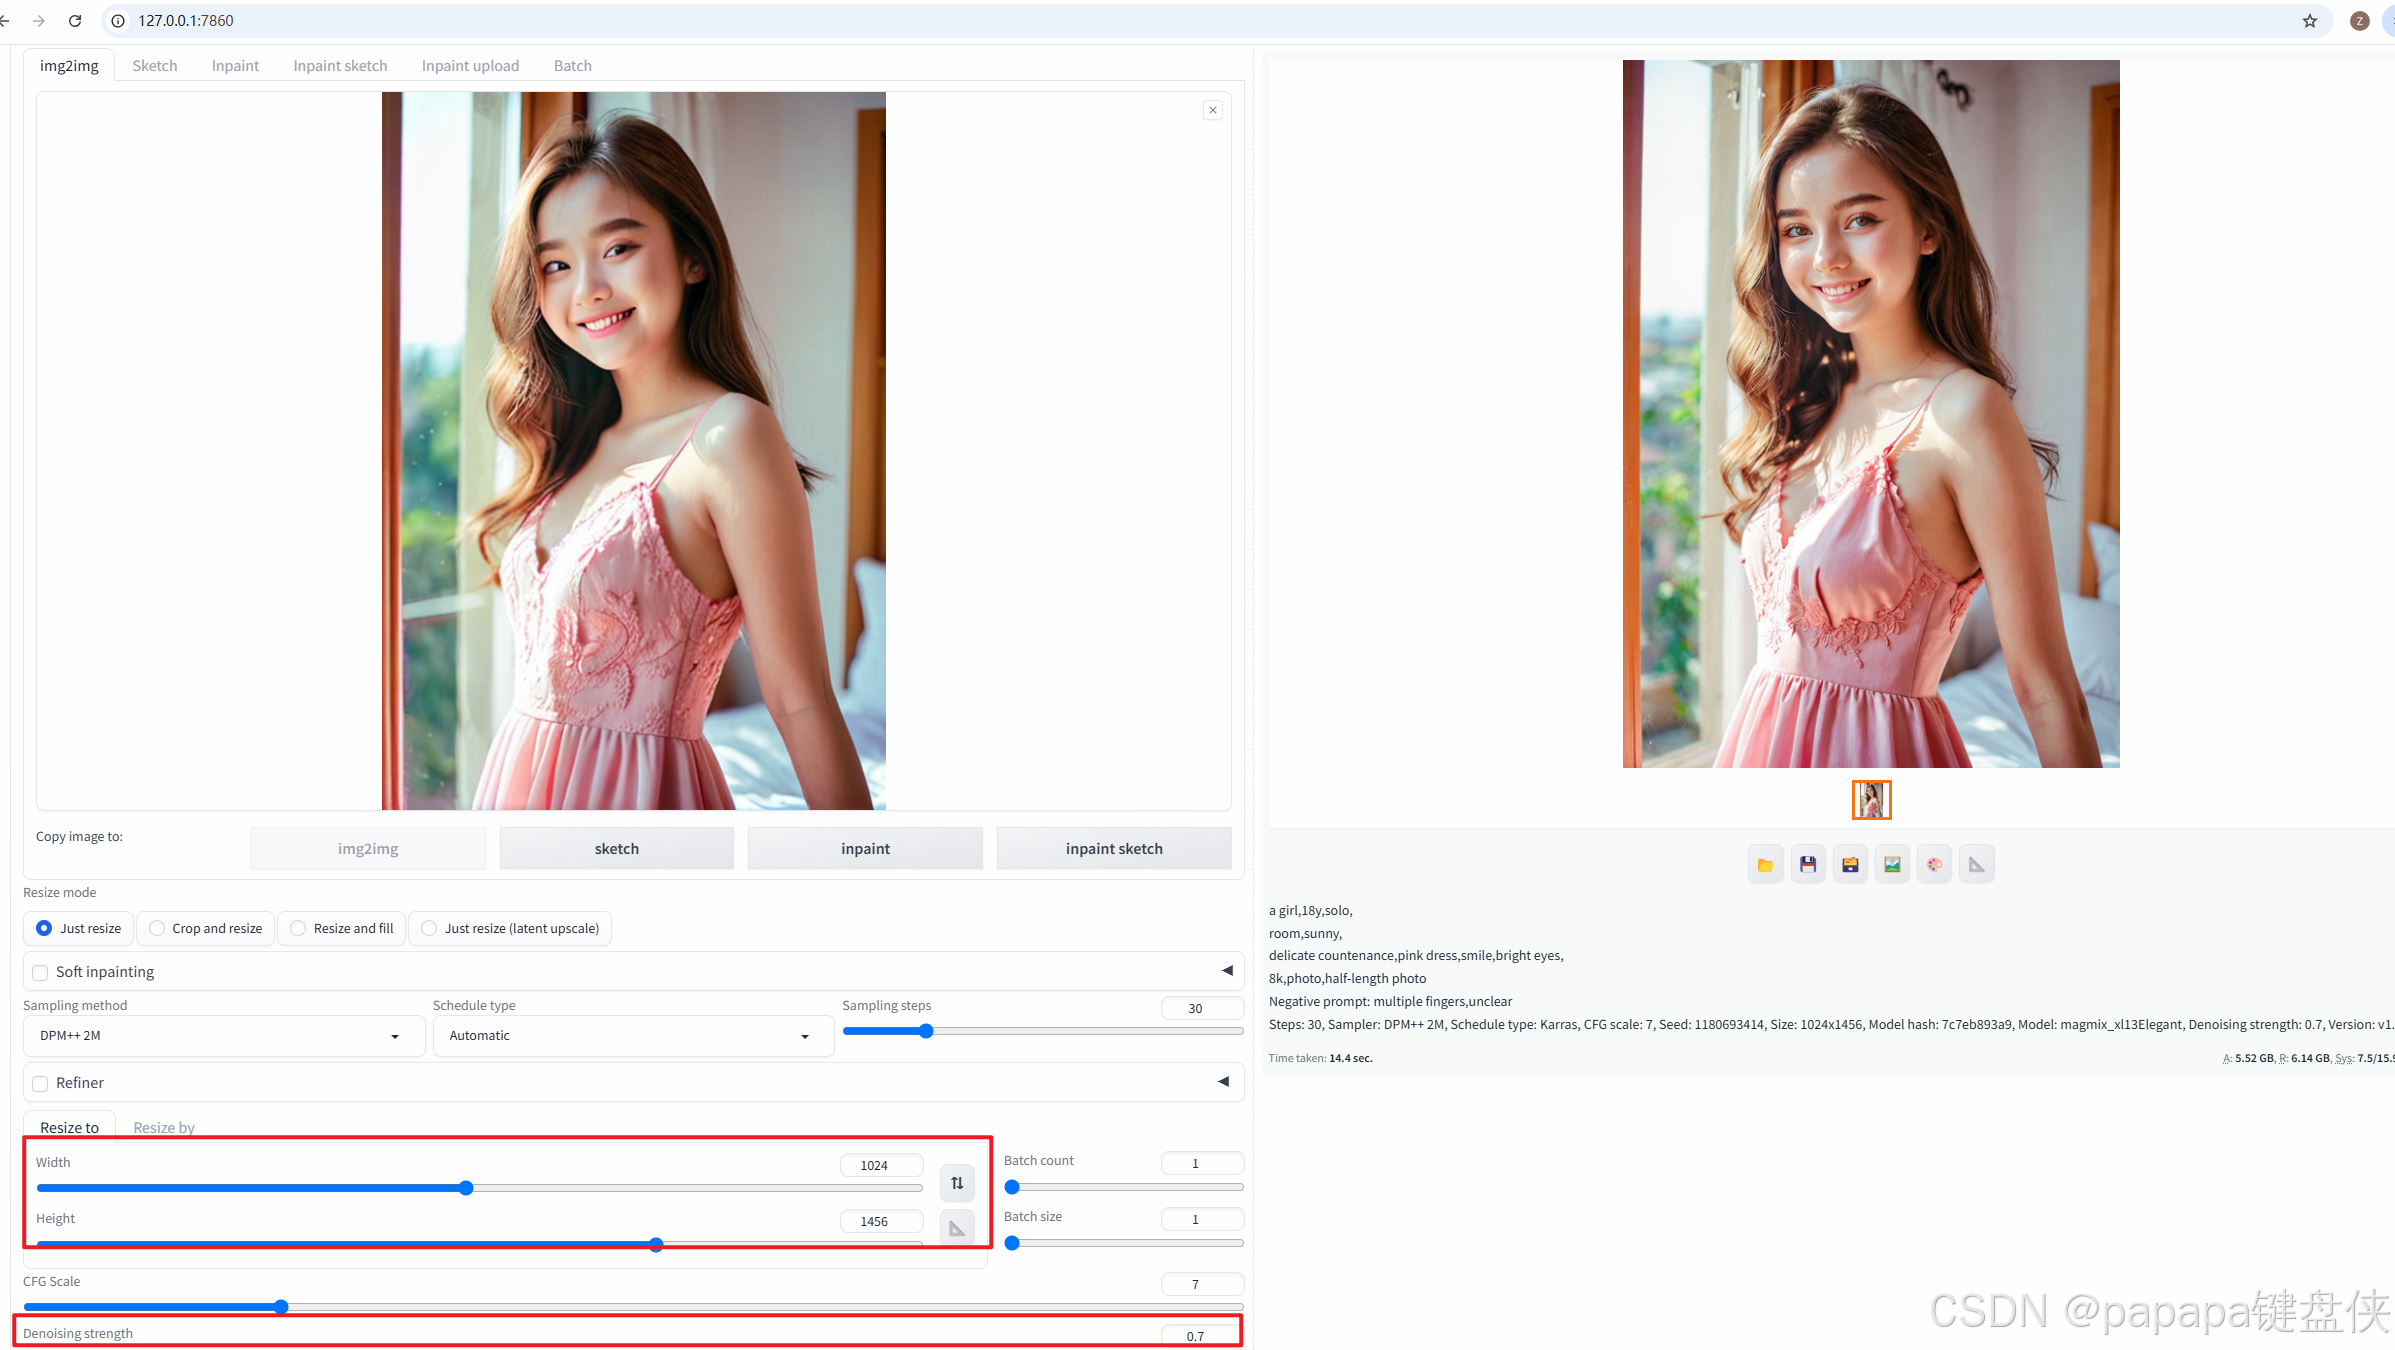The width and height of the screenshot is (2395, 1350).
Task: Adjust the CFG Scale slider handle
Action: point(281,1307)
